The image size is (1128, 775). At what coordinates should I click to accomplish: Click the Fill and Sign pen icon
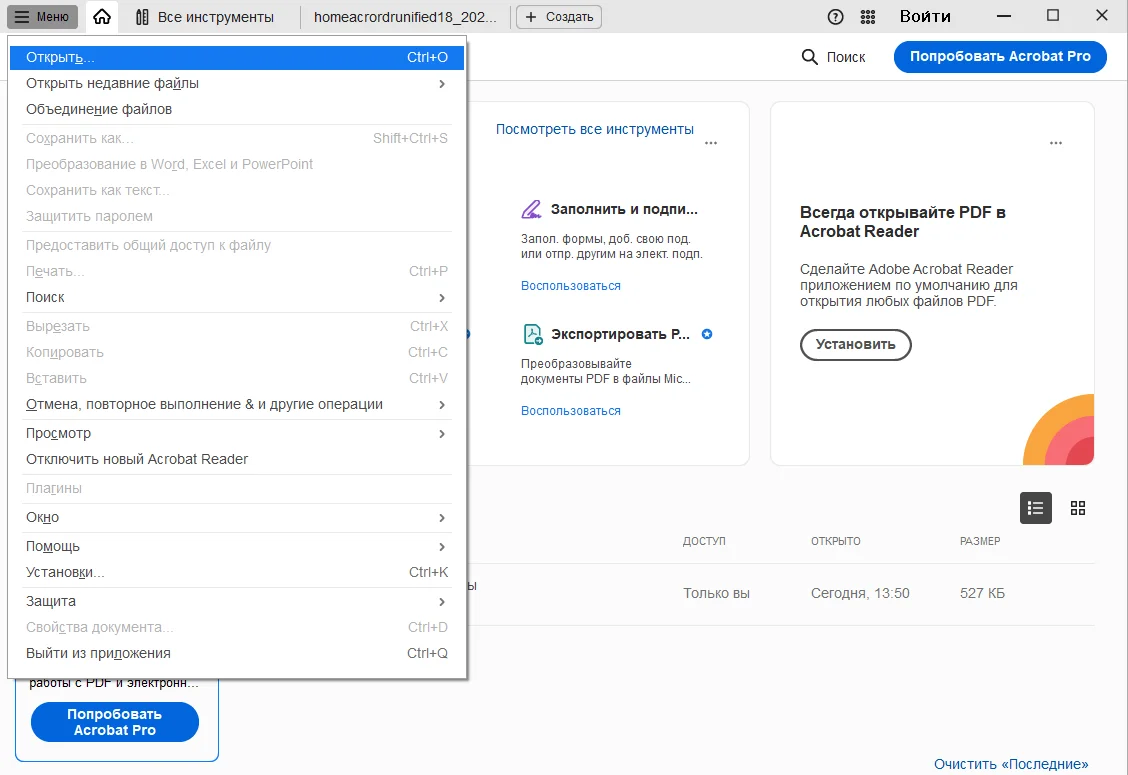coord(531,210)
